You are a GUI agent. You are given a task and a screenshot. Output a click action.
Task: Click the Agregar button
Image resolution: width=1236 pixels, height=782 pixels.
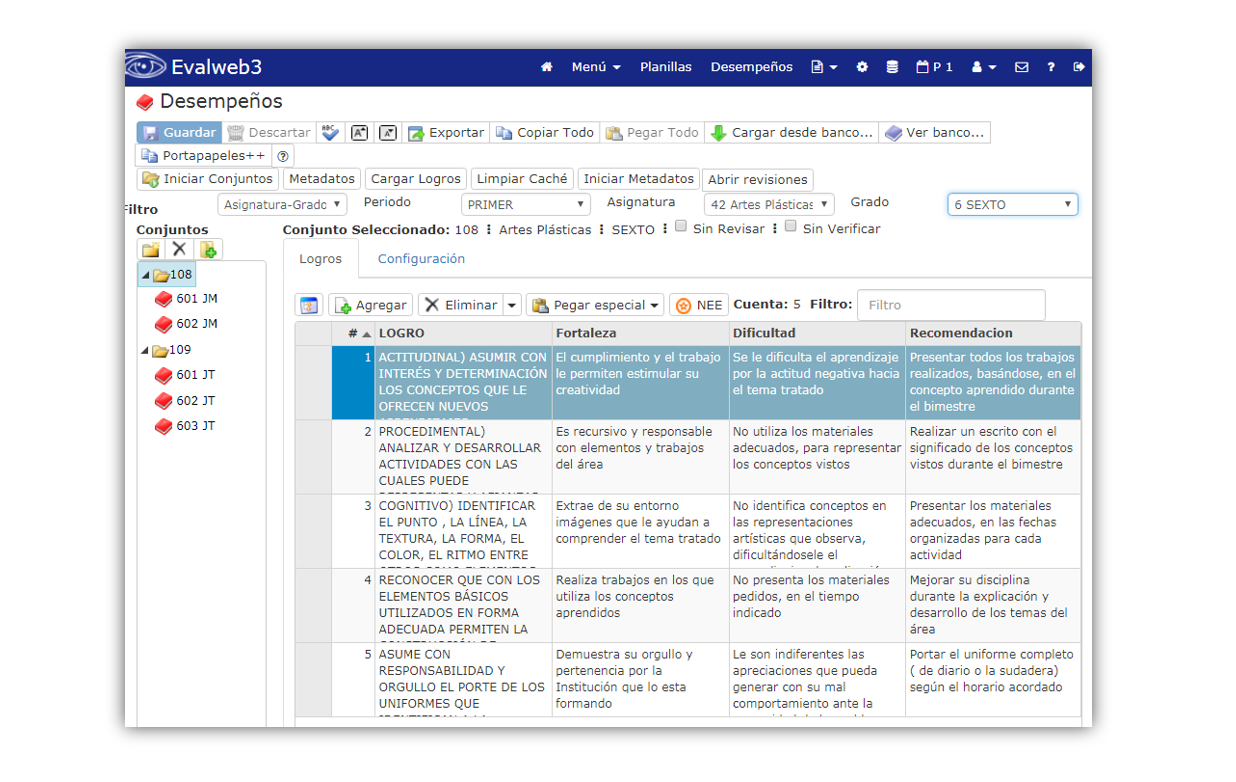369,305
